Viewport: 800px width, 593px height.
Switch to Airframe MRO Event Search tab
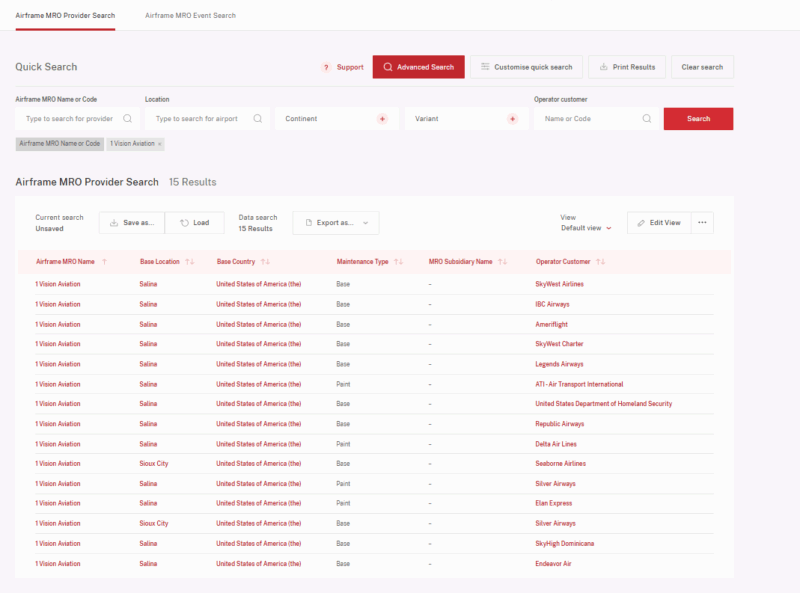[190, 16]
